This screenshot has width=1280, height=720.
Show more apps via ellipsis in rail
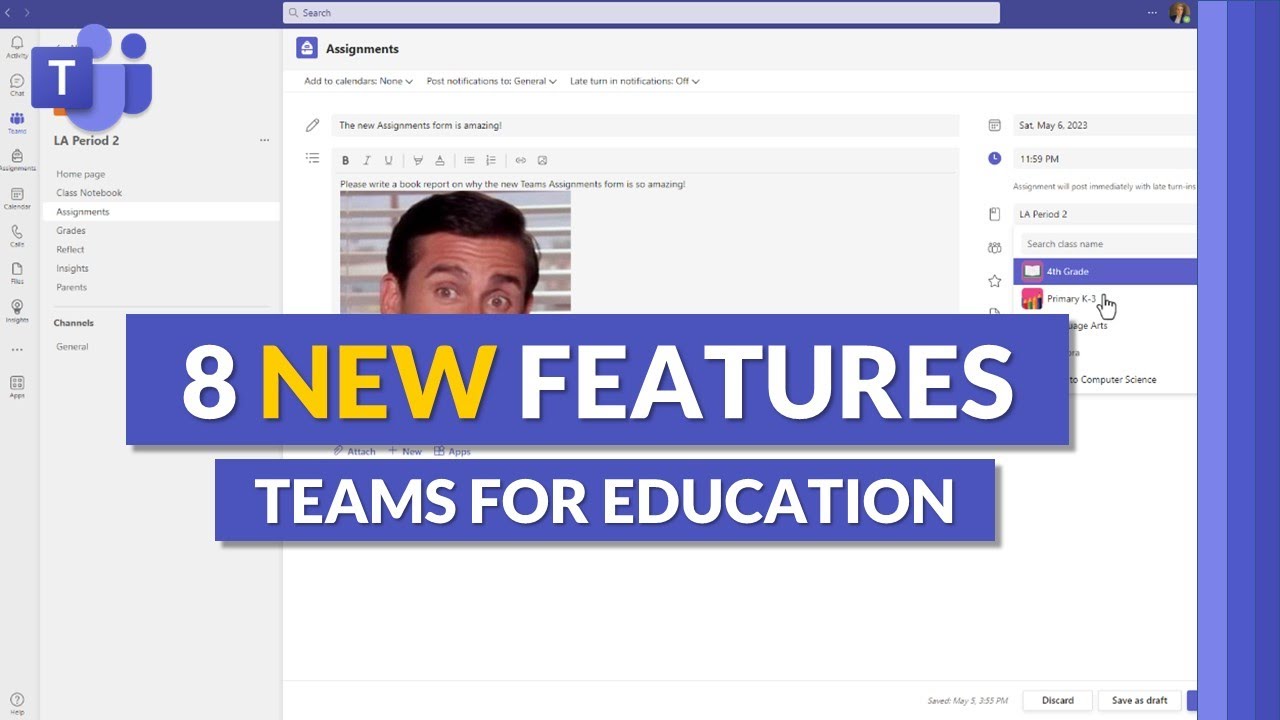click(17, 350)
